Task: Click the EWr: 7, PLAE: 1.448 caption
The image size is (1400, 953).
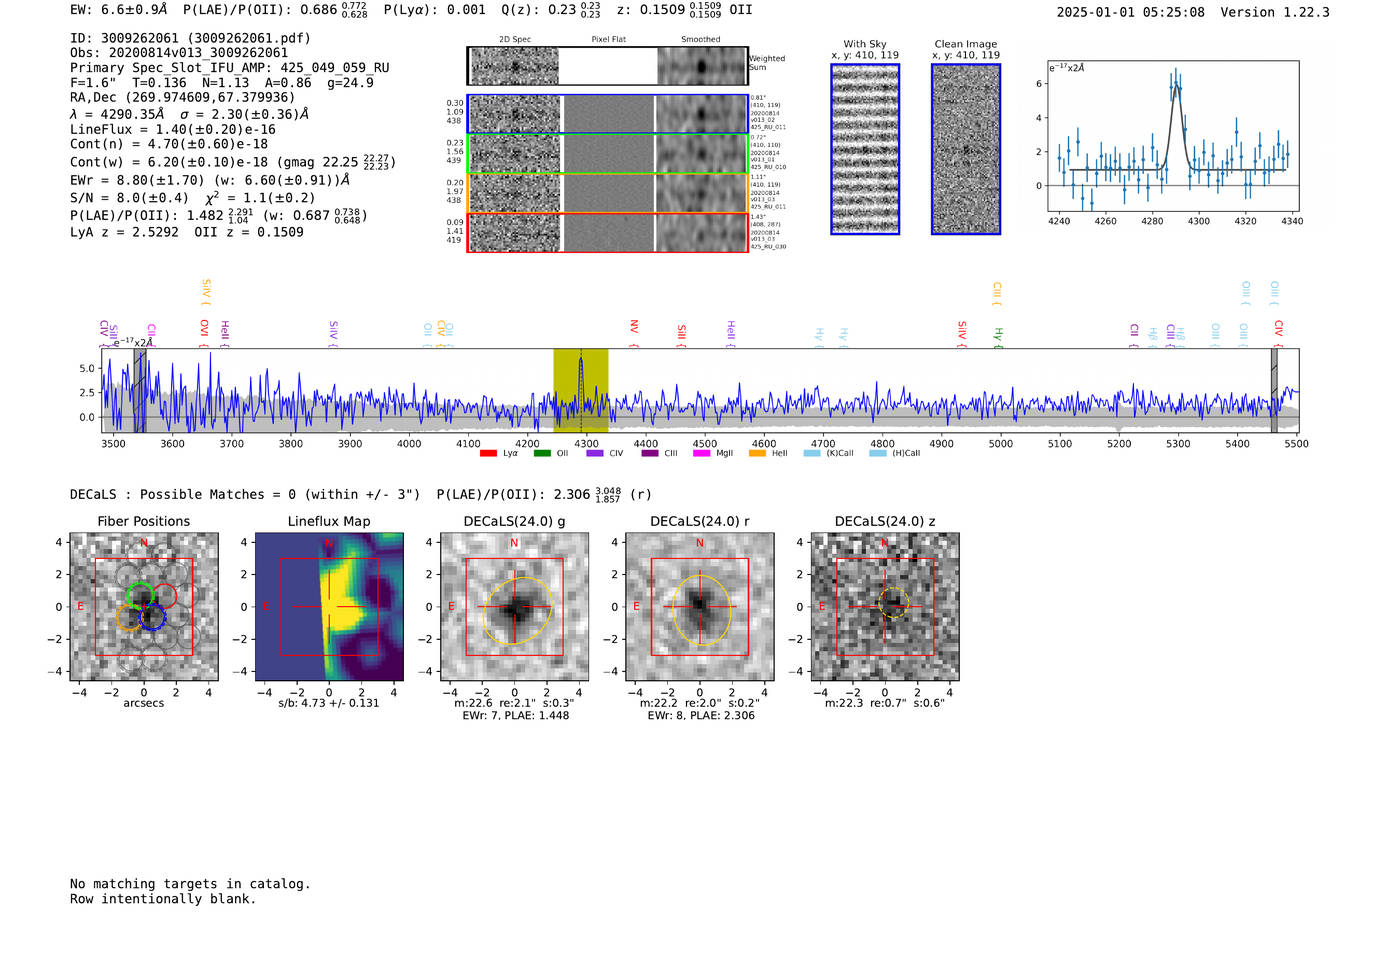Action: [x=516, y=716]
